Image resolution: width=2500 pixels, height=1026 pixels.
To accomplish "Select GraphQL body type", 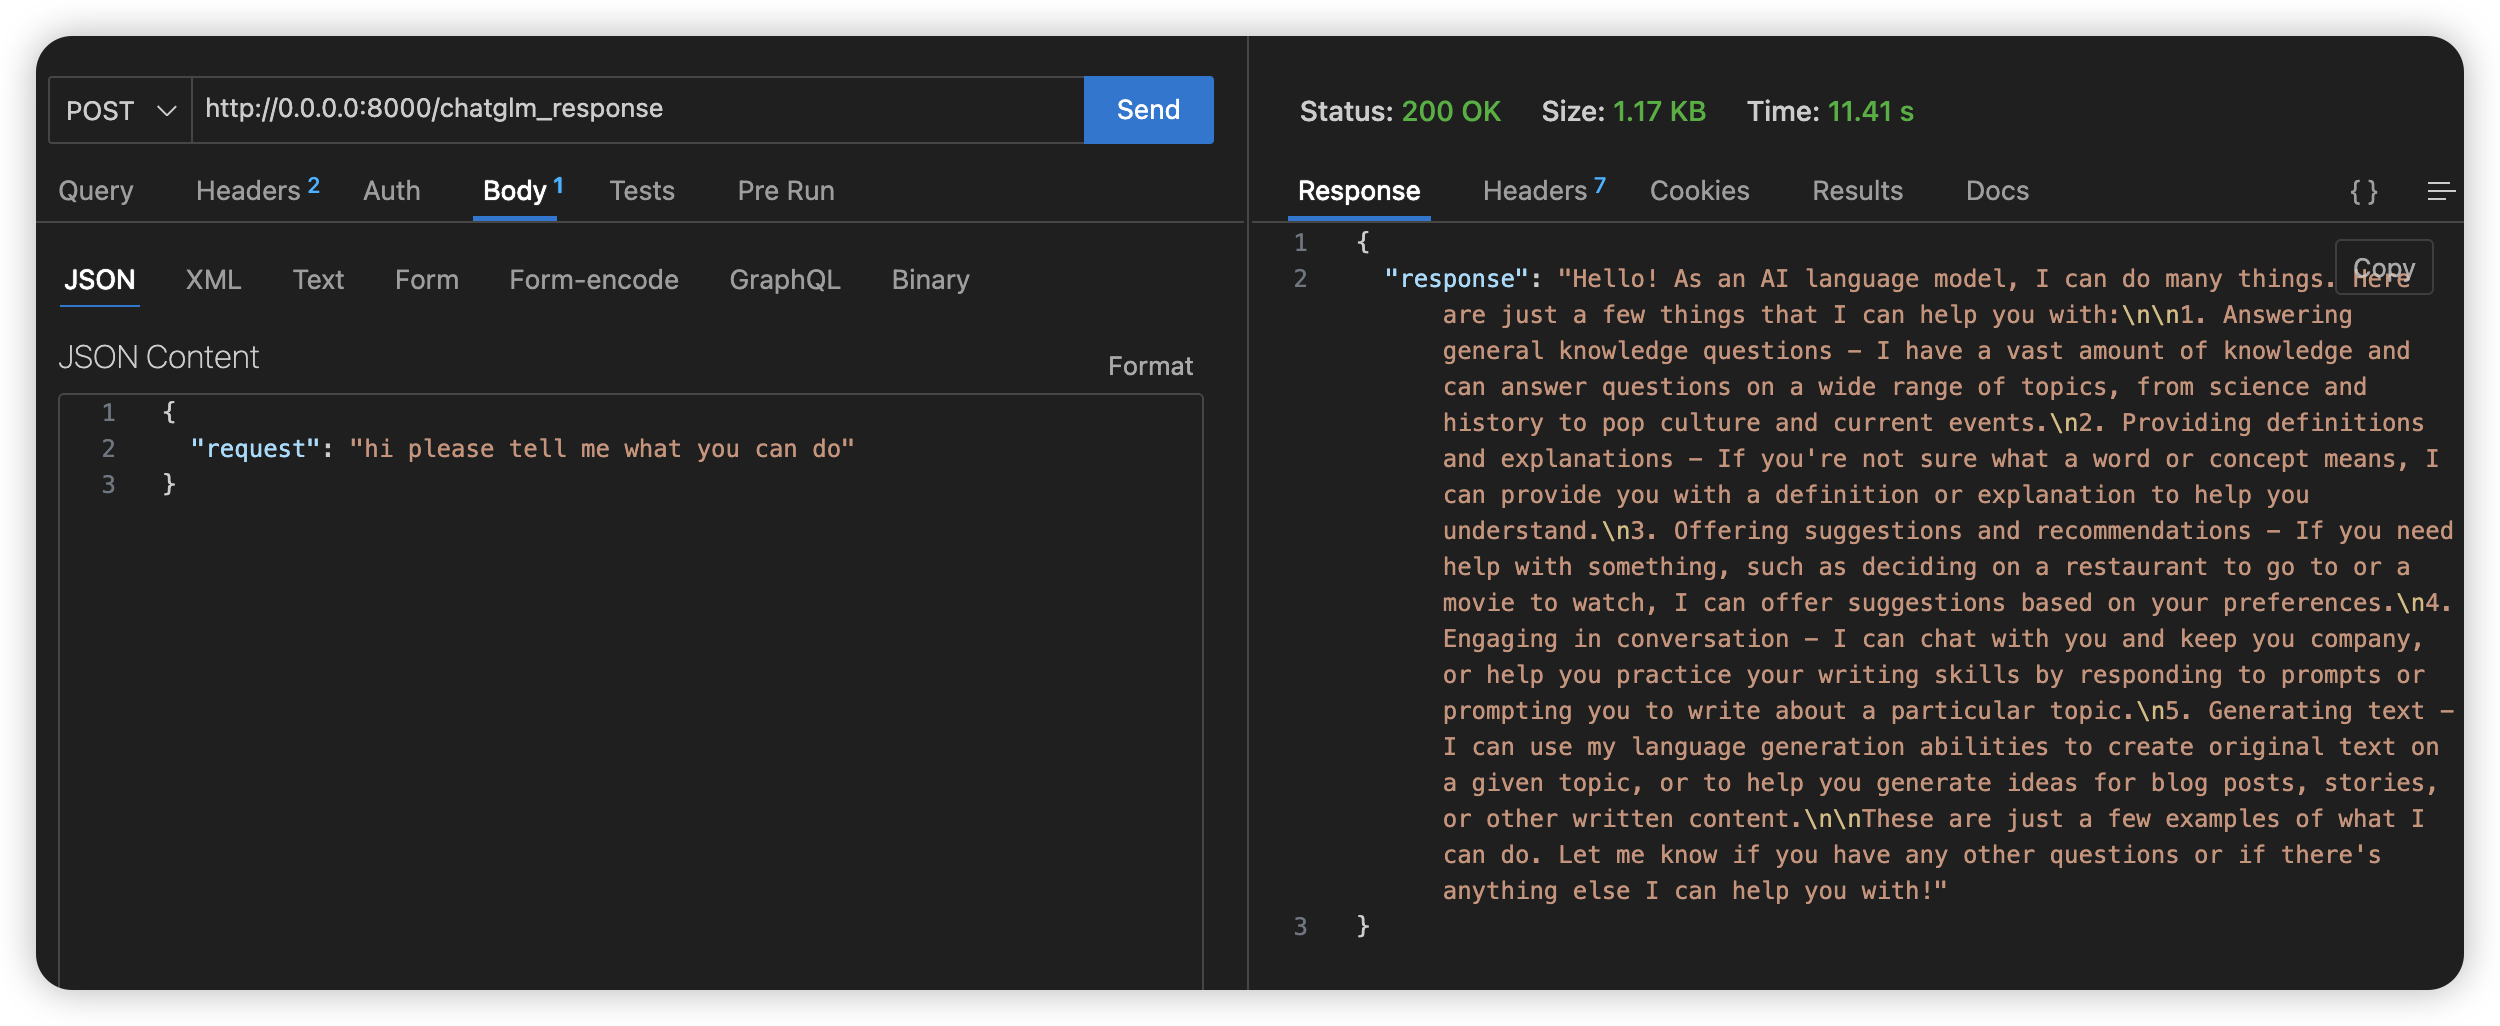I will 785,280.
